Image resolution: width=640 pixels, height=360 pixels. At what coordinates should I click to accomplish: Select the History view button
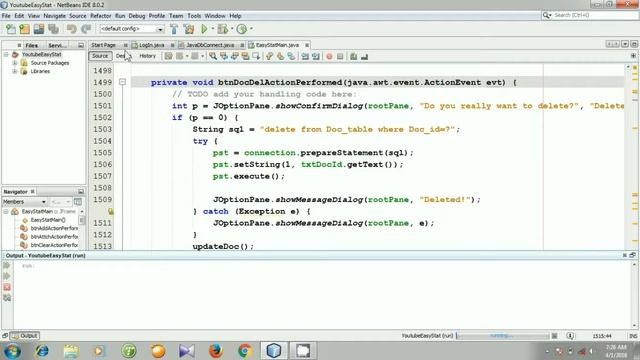(148, 56)
